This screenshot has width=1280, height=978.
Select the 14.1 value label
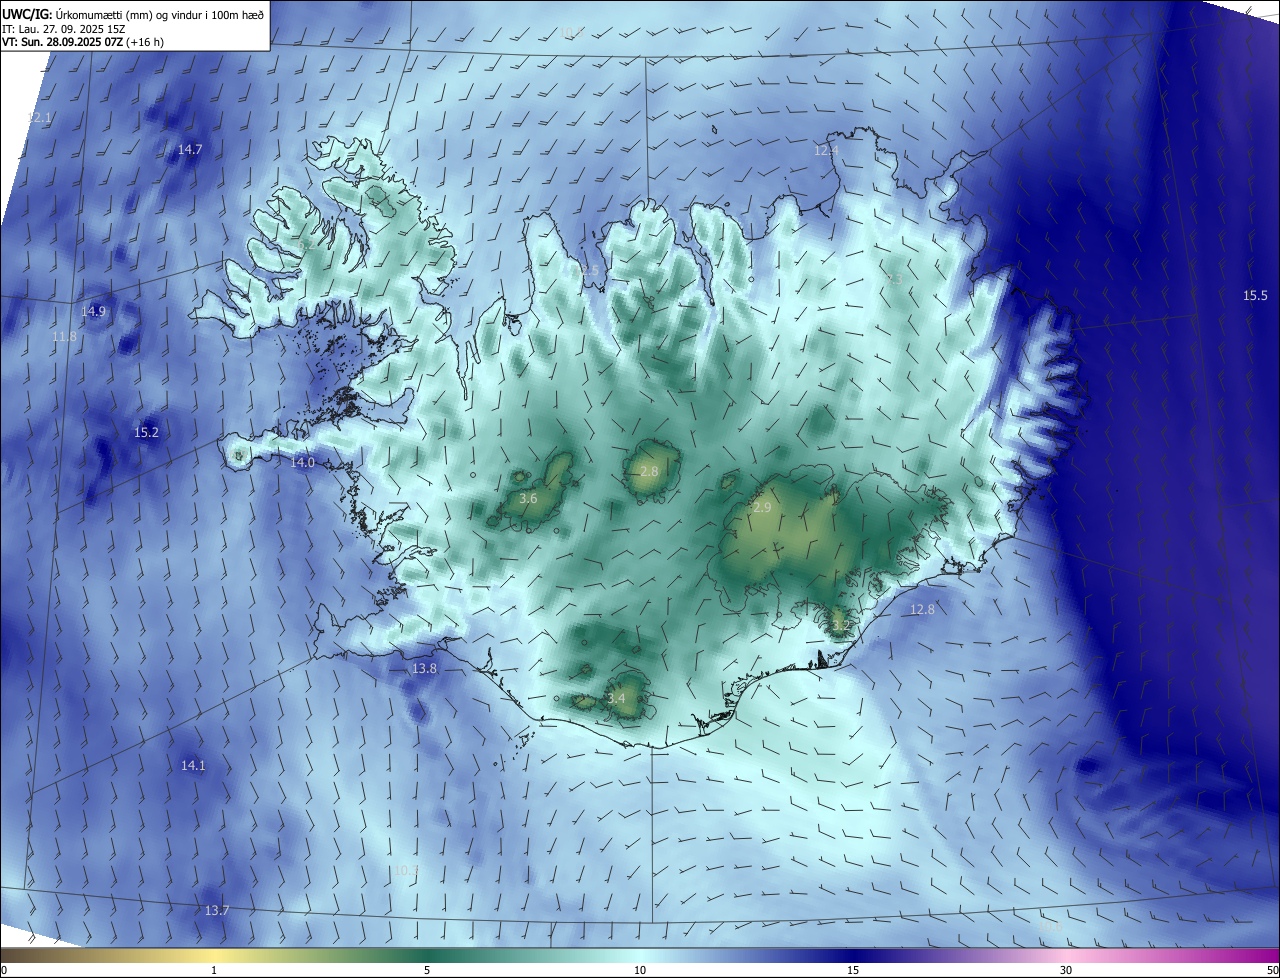[193, 765]
